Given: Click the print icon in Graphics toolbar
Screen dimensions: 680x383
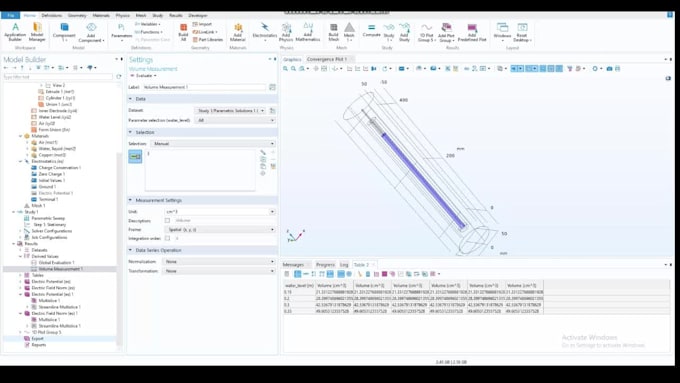Looking at the screenshot, I should 618,69.
